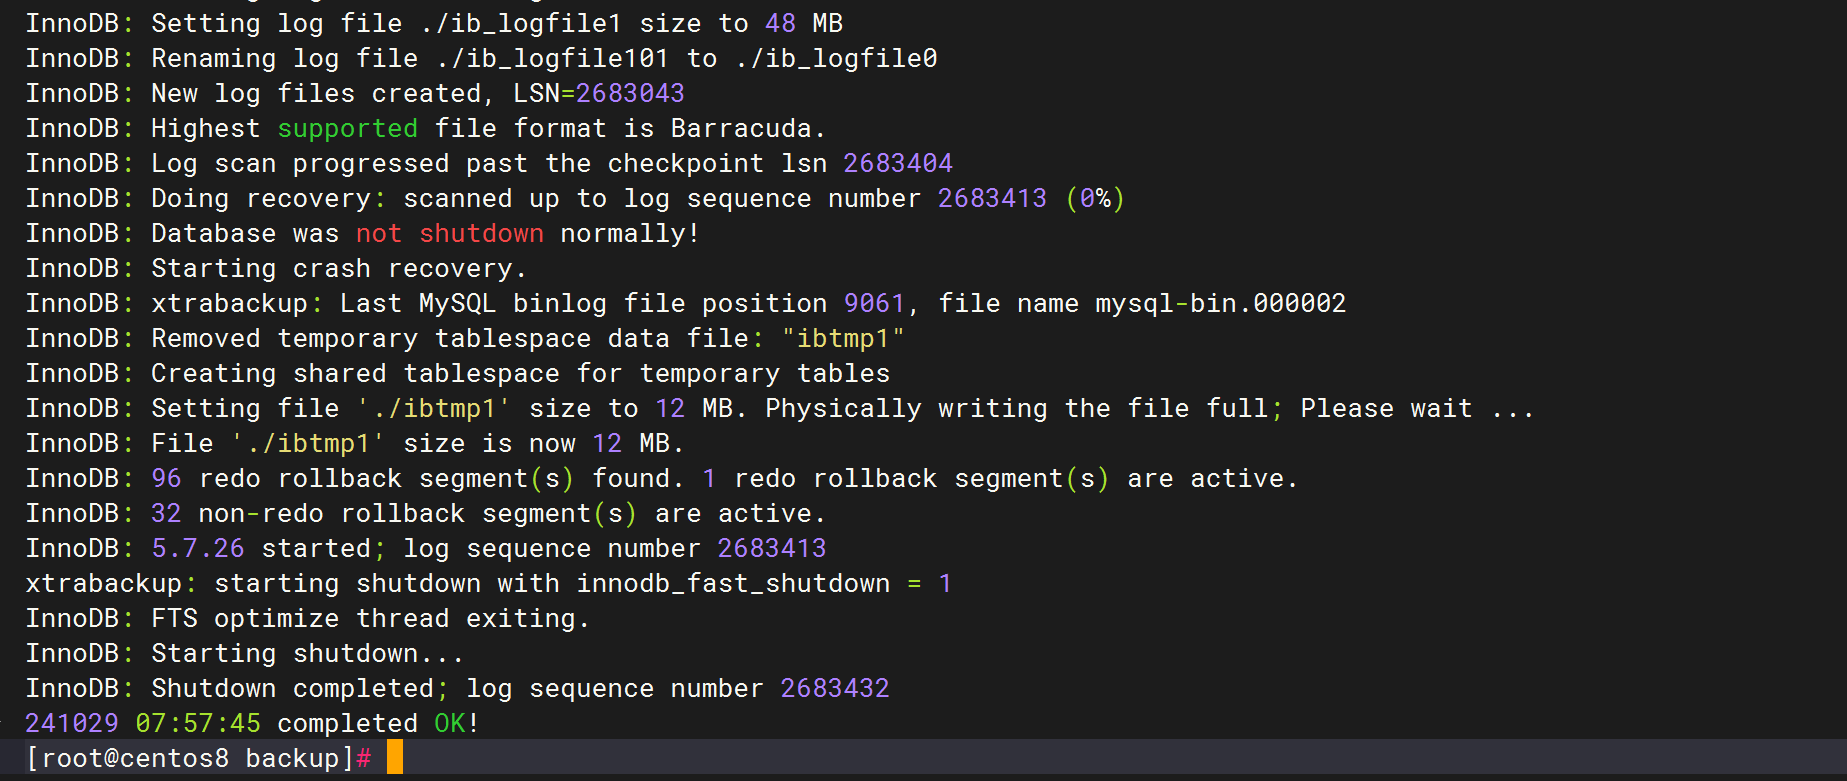This screenshot has width=1847, height=781.
Task: Click 'completed OK!' on the timestamp line
Action: [x=379, y=723]
